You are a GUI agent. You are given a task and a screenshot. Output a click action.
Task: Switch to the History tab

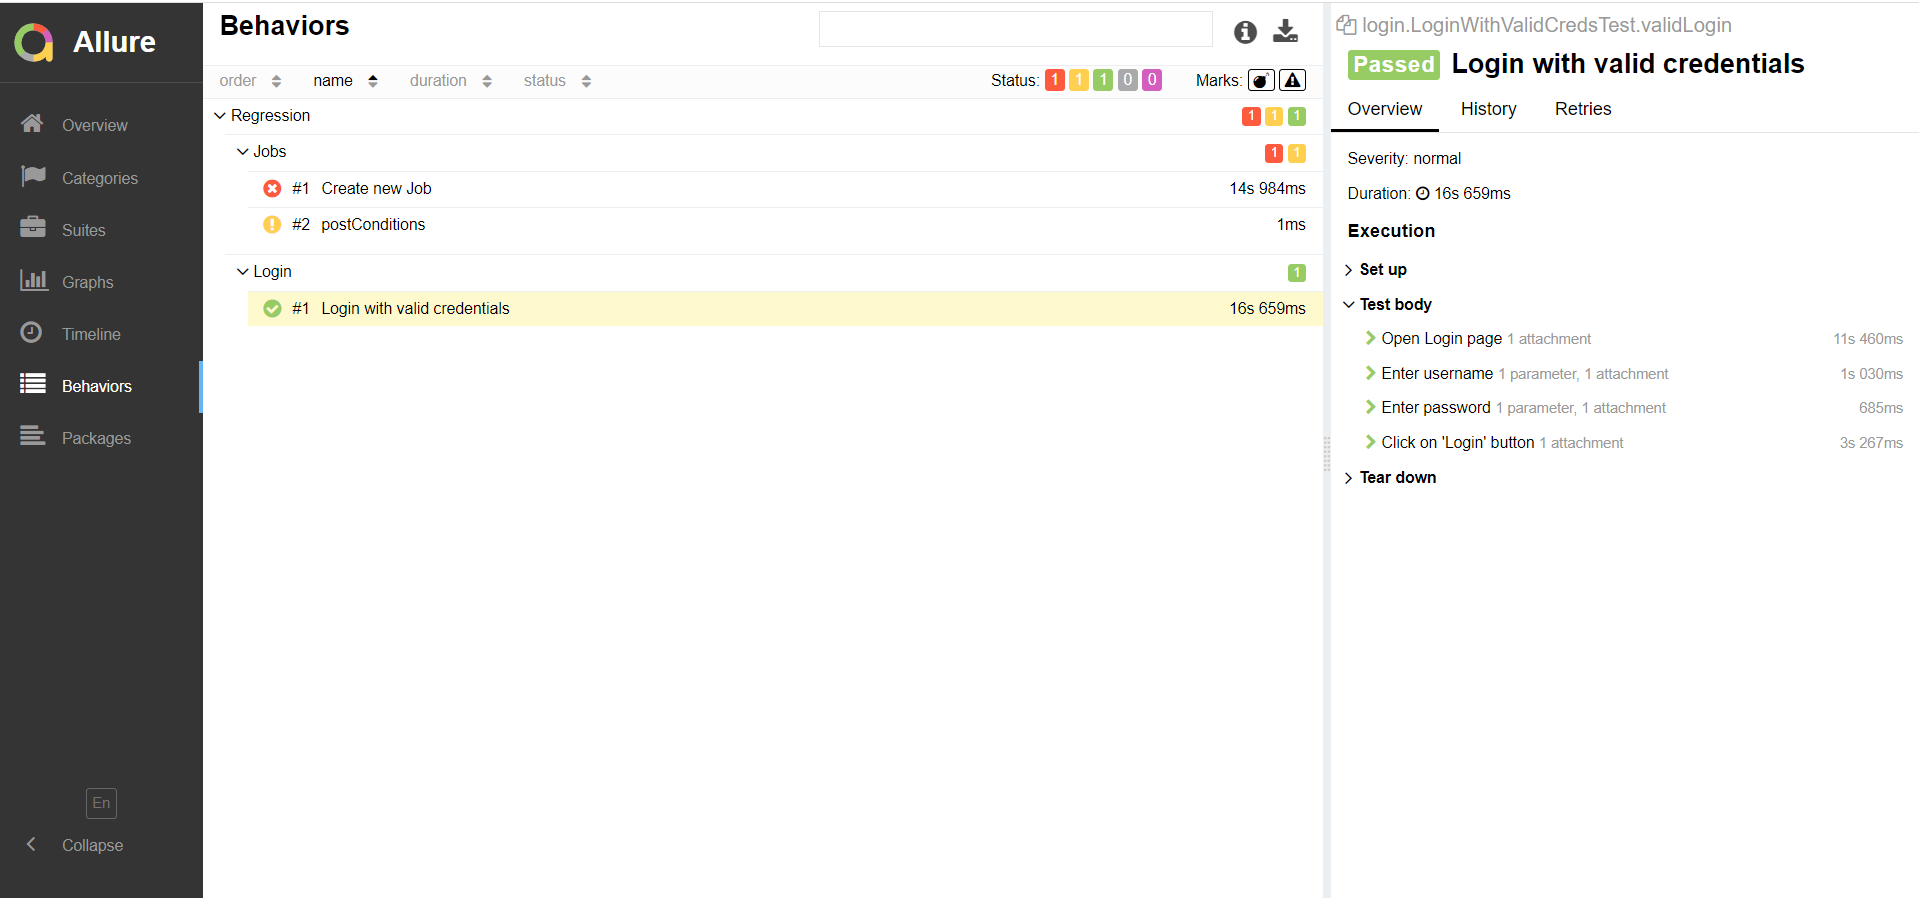1488,109
